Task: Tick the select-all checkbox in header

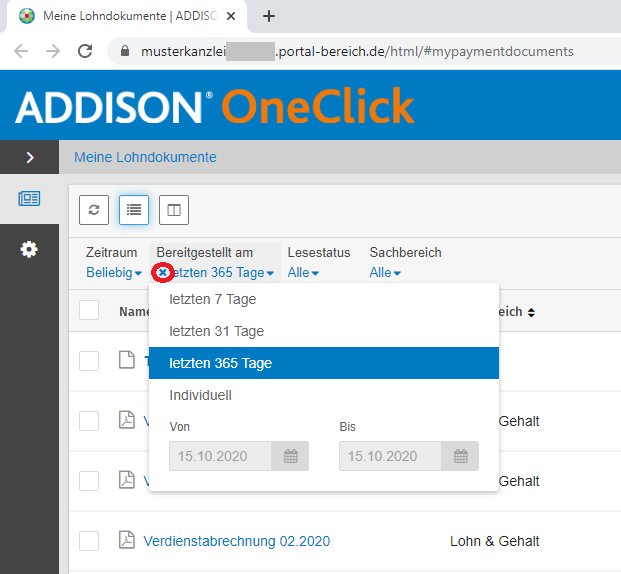Action: [89, 311]
